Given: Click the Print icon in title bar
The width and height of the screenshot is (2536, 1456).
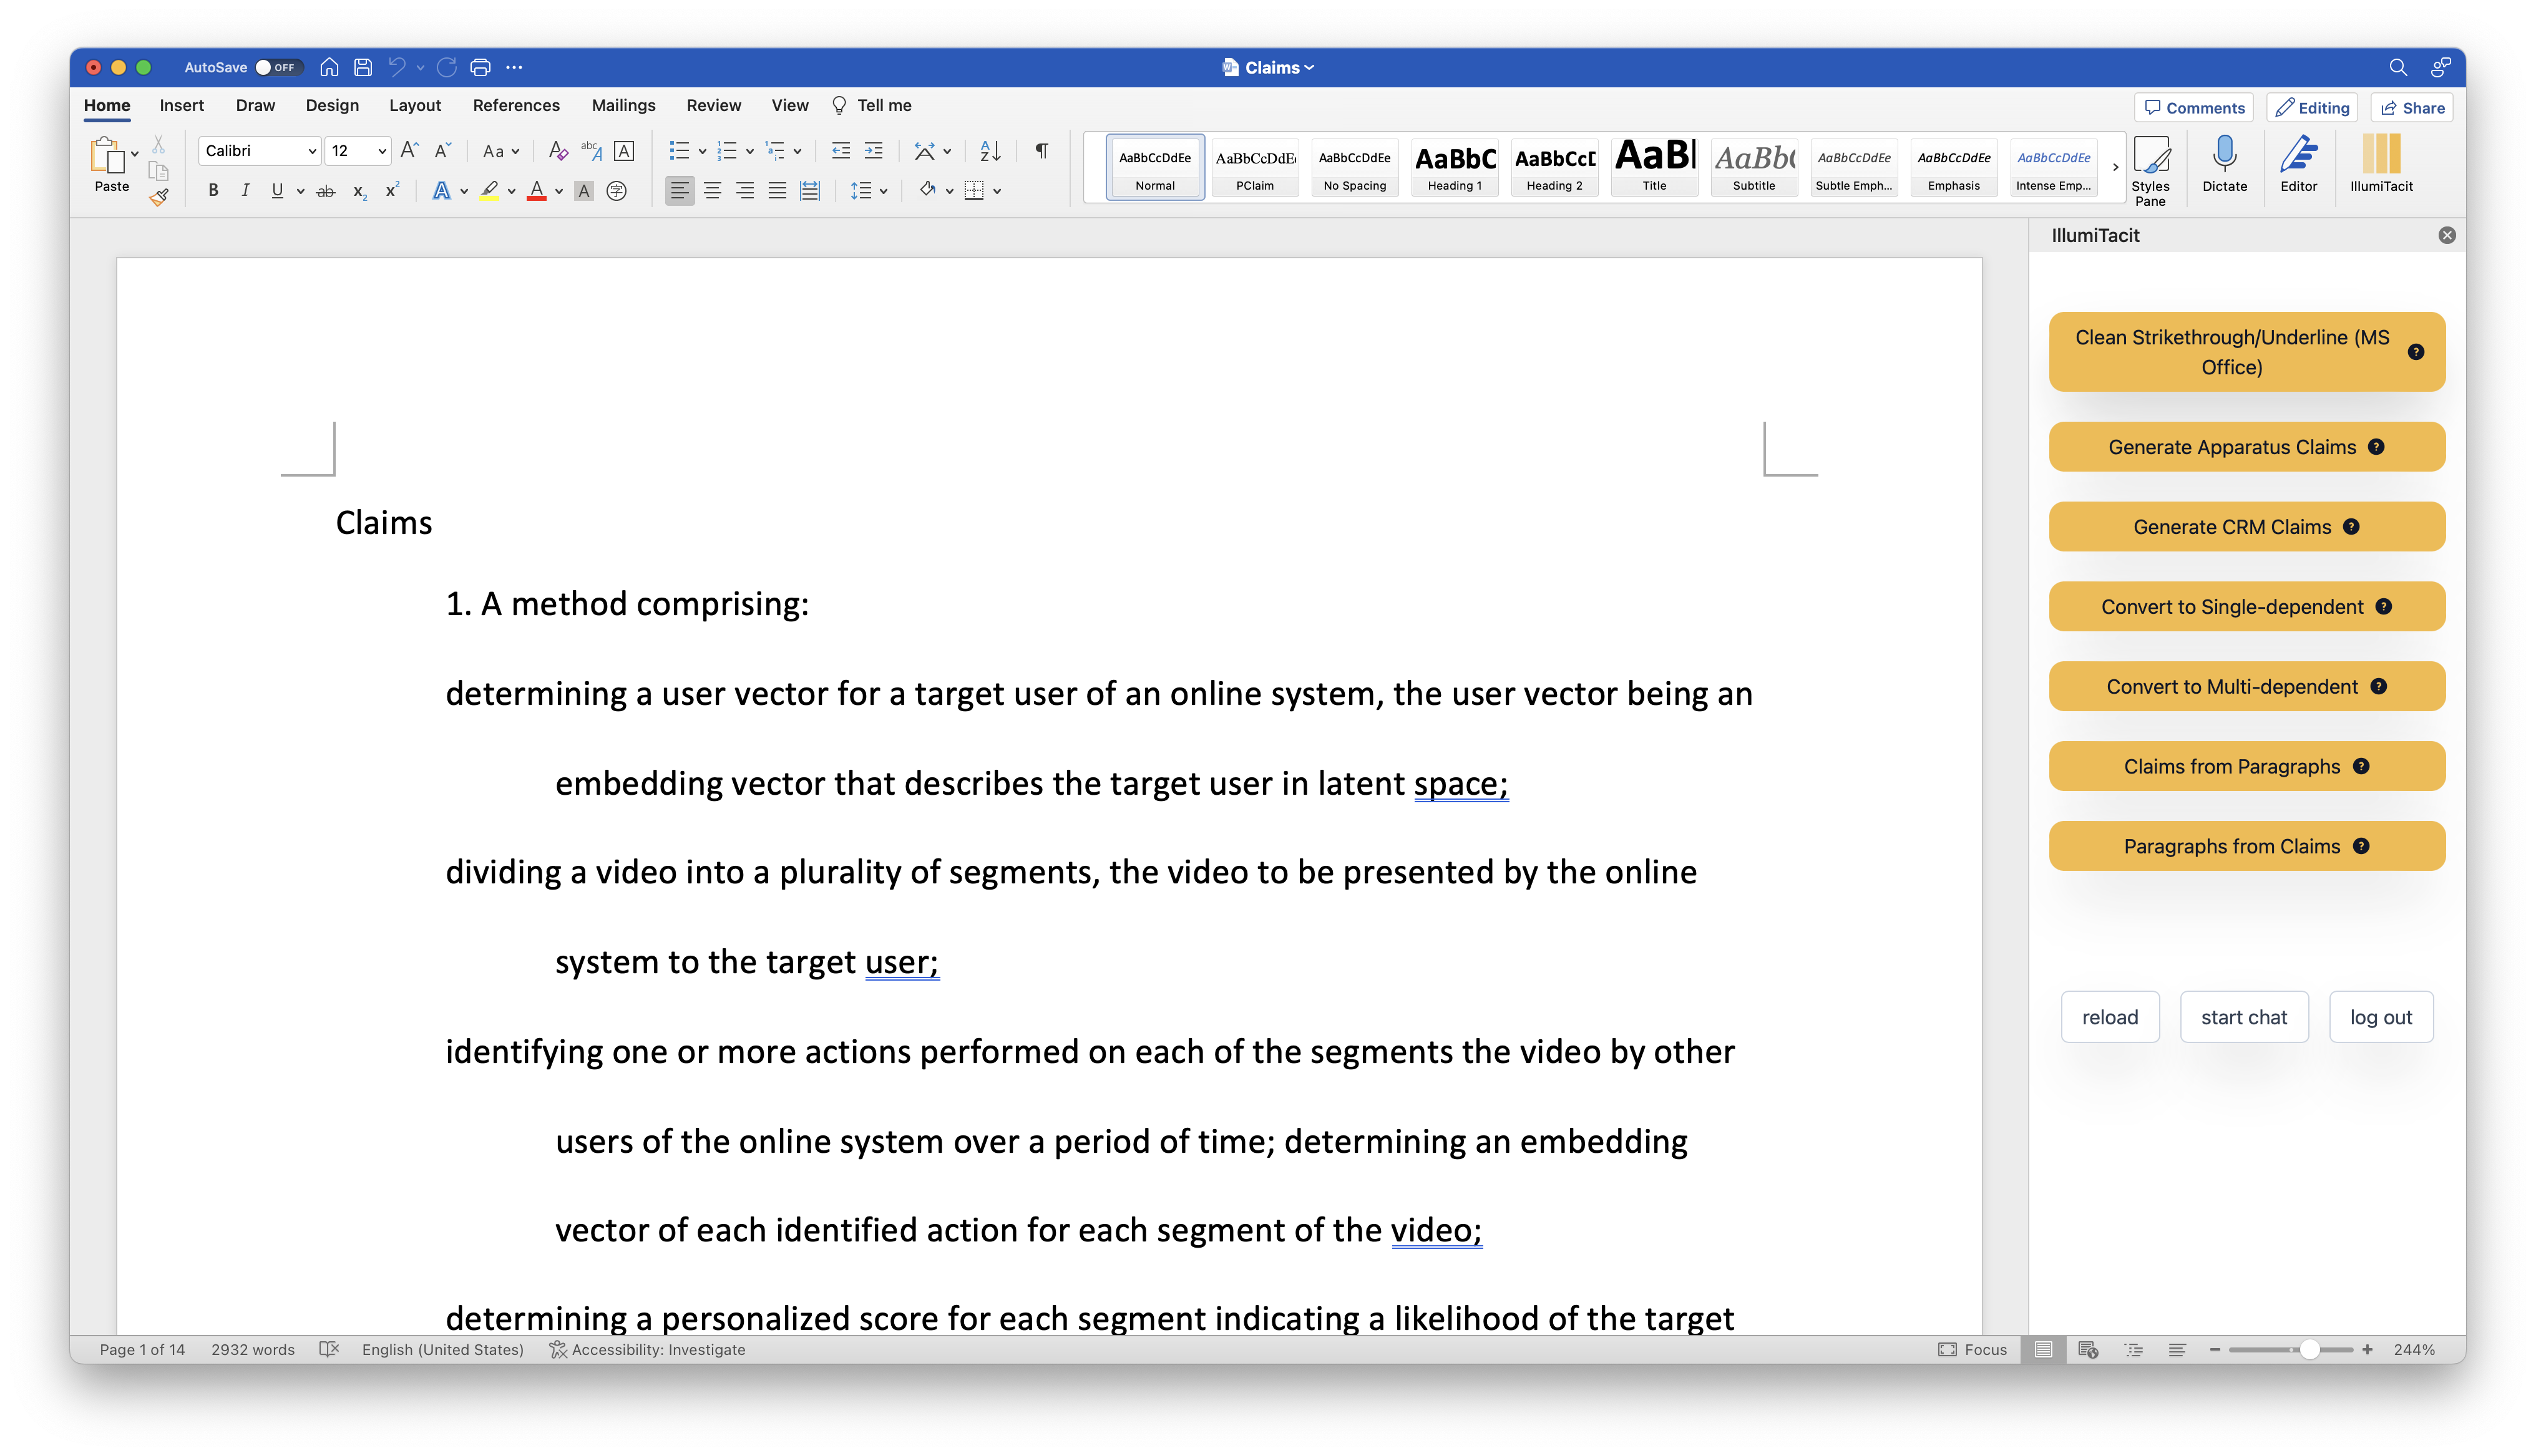Looking at the screenshot, I should 480,67.
